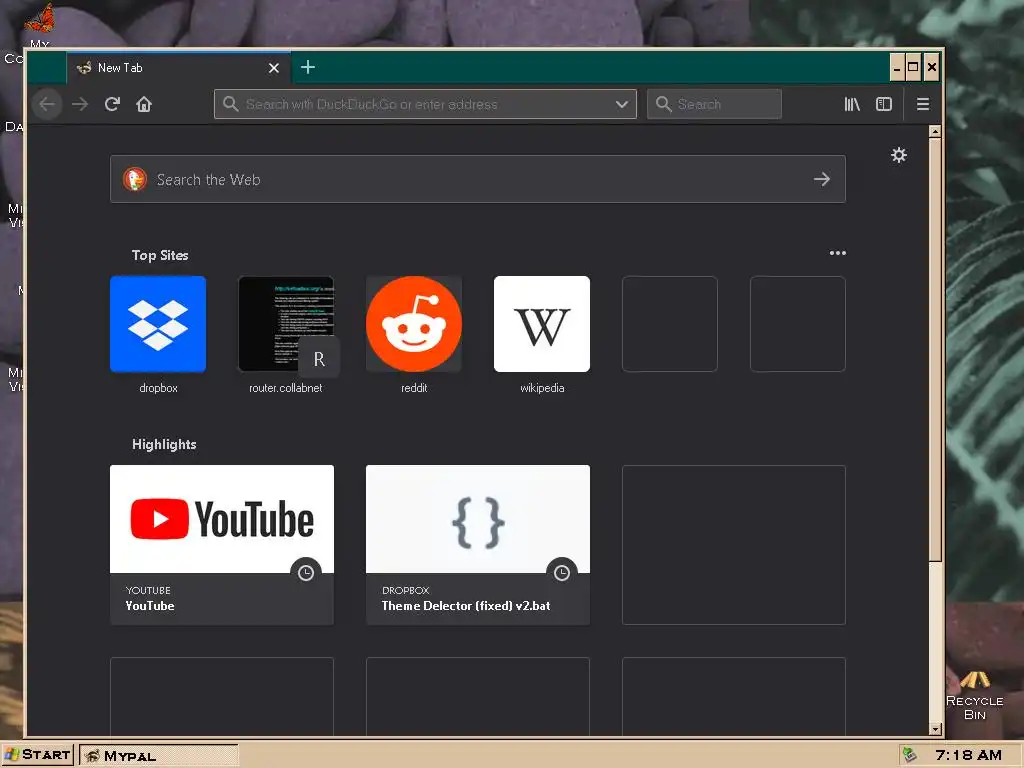Maximize the Mypal browser window
The height and width of the screenshot is (768, 1024).
pos(913,67)
